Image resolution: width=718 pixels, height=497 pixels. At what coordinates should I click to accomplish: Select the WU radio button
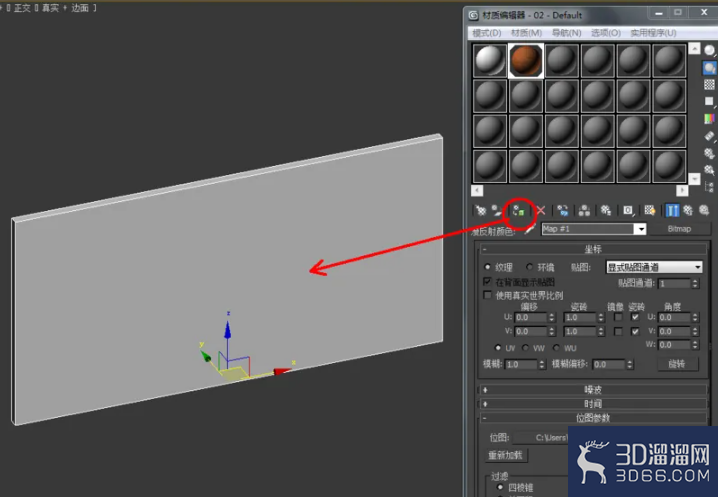pyautogui.click(x=556, y=348)
